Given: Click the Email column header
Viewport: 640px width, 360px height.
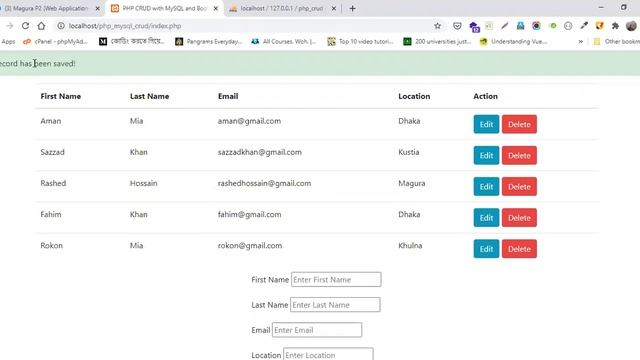Looking at the screenshot, I should [228, 96].
